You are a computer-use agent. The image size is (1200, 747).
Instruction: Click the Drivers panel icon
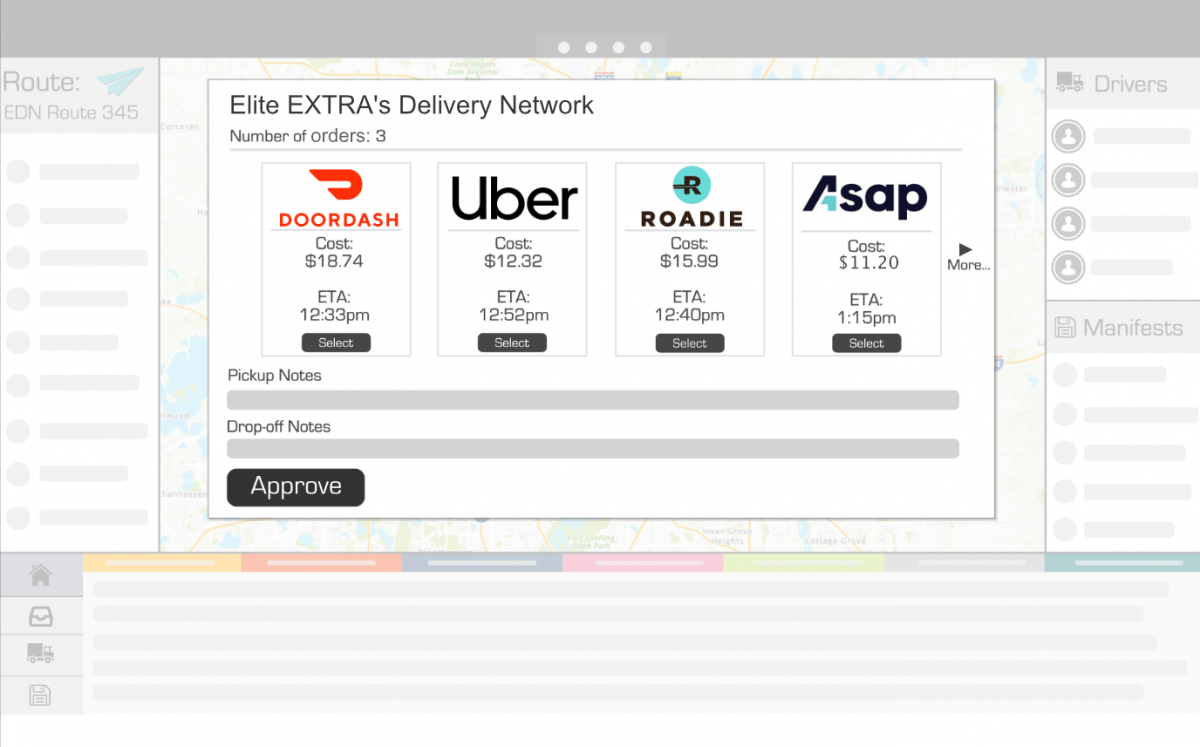[1069, 83]
